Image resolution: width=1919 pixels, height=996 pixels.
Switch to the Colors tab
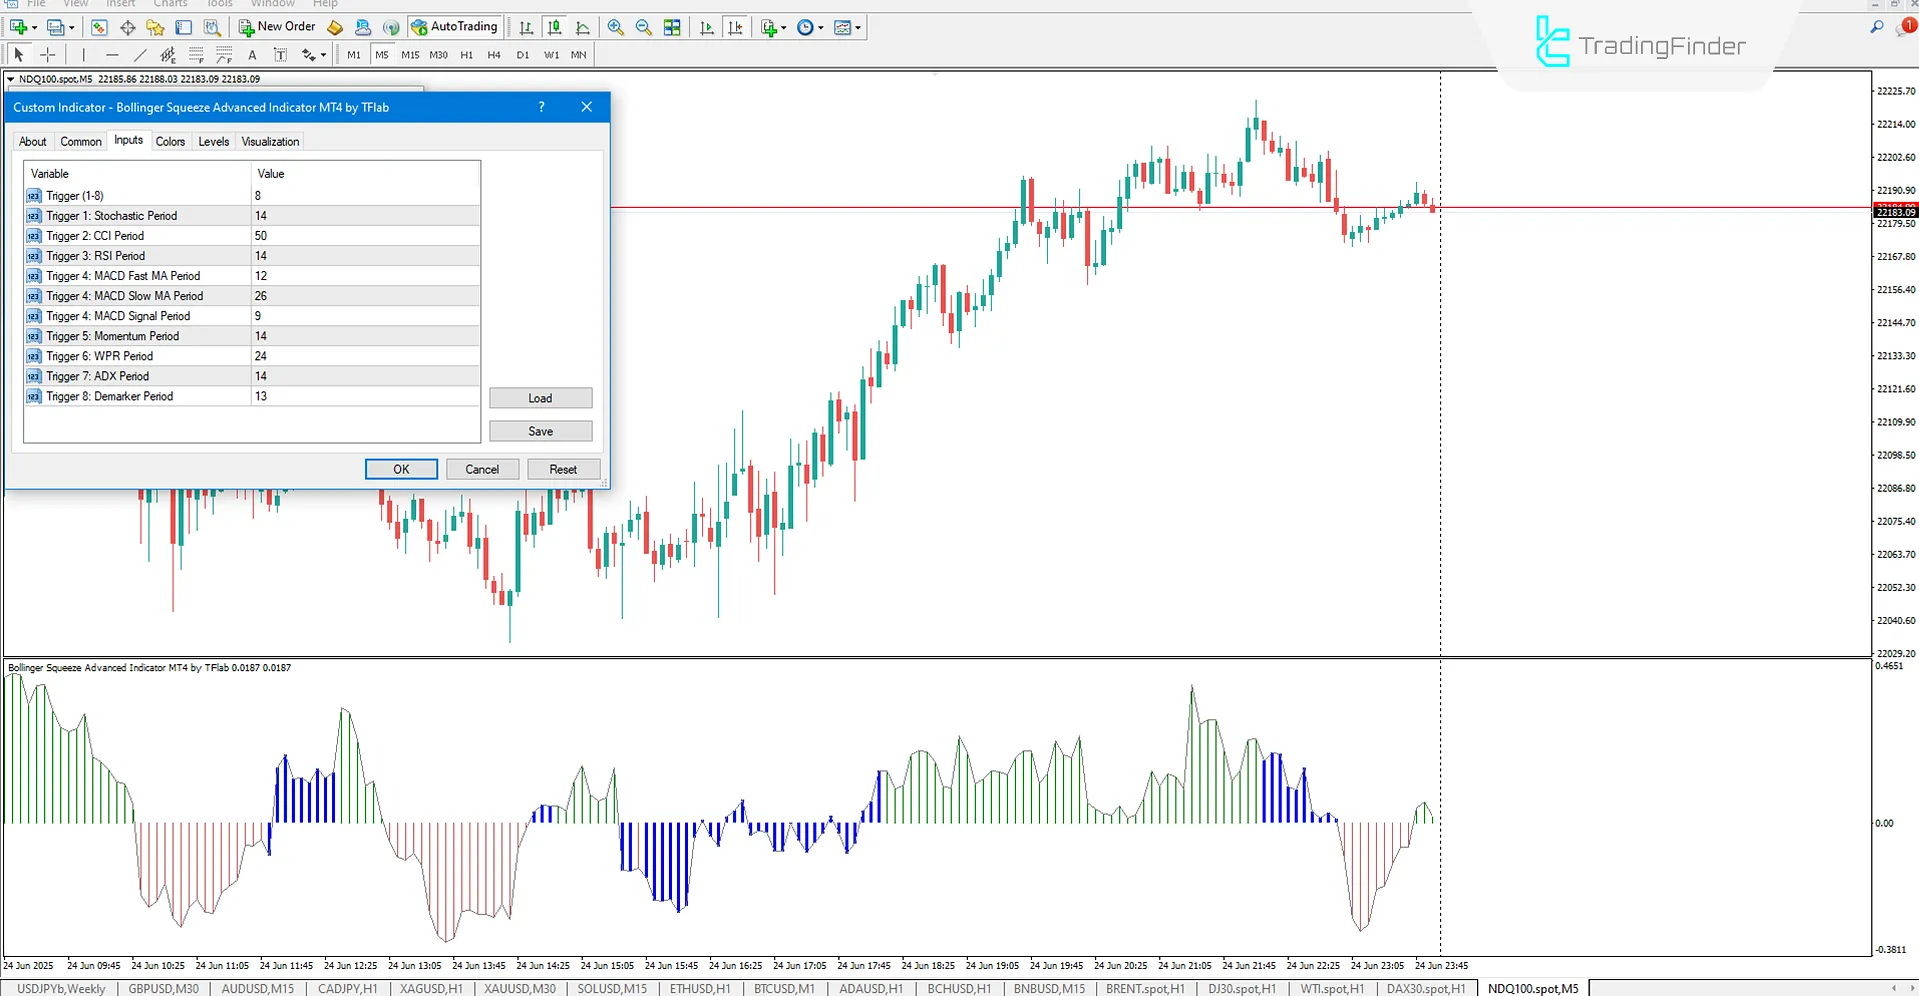pos(170,141)
